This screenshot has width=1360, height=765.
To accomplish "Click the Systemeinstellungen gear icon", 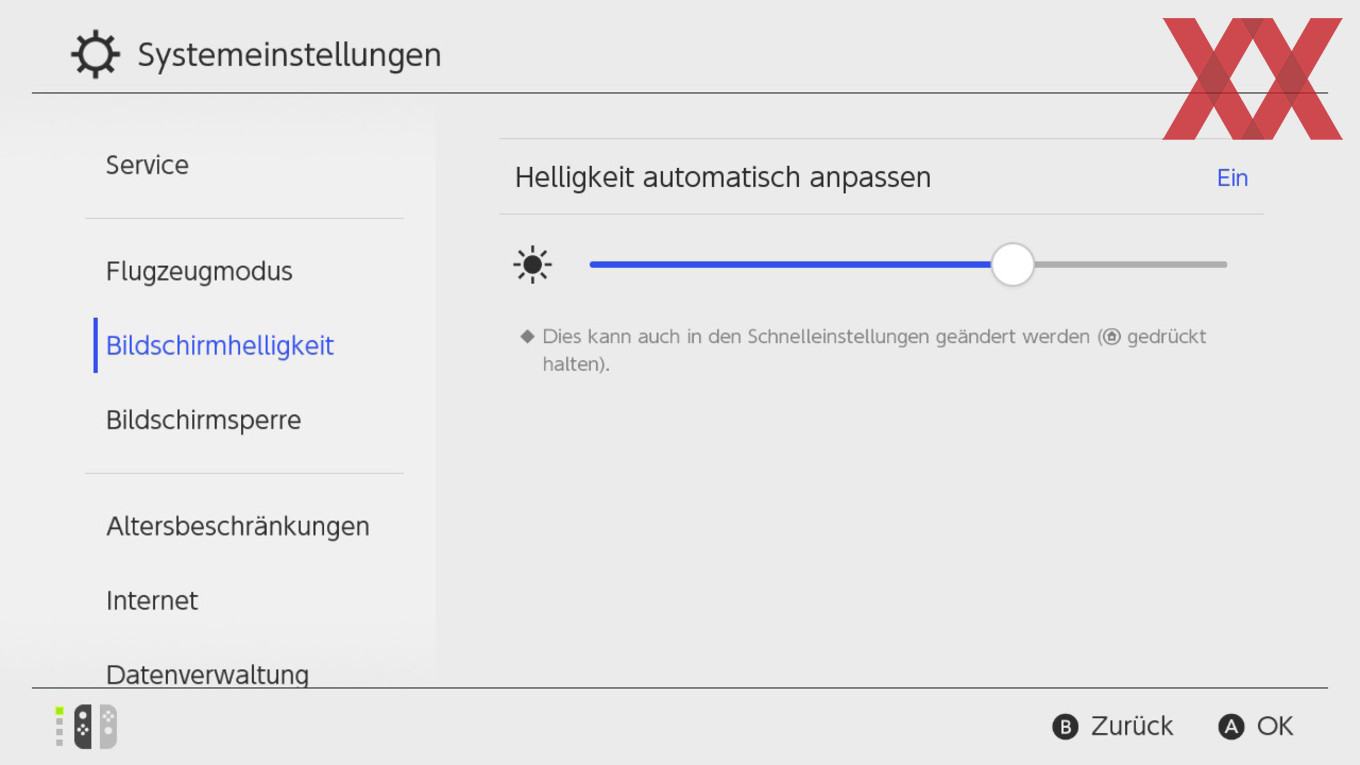I will pos(96,54).
